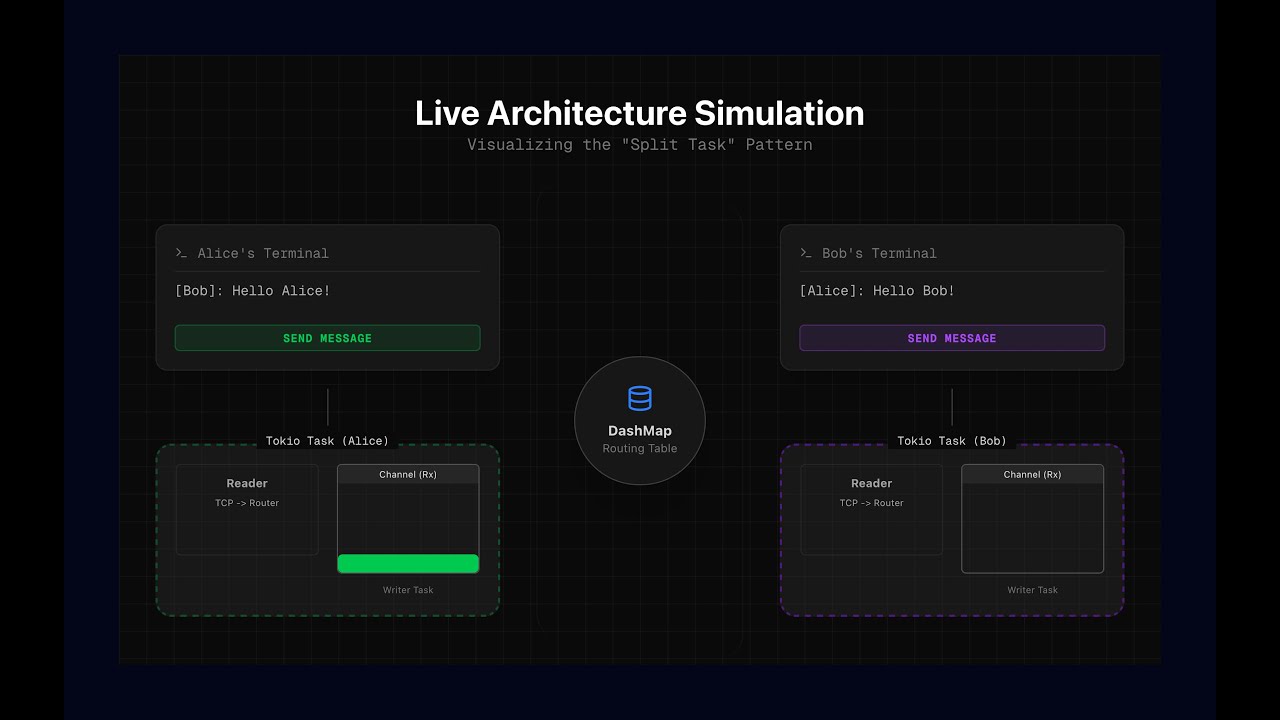Click the "Alice's Terminal" title text

263,254
